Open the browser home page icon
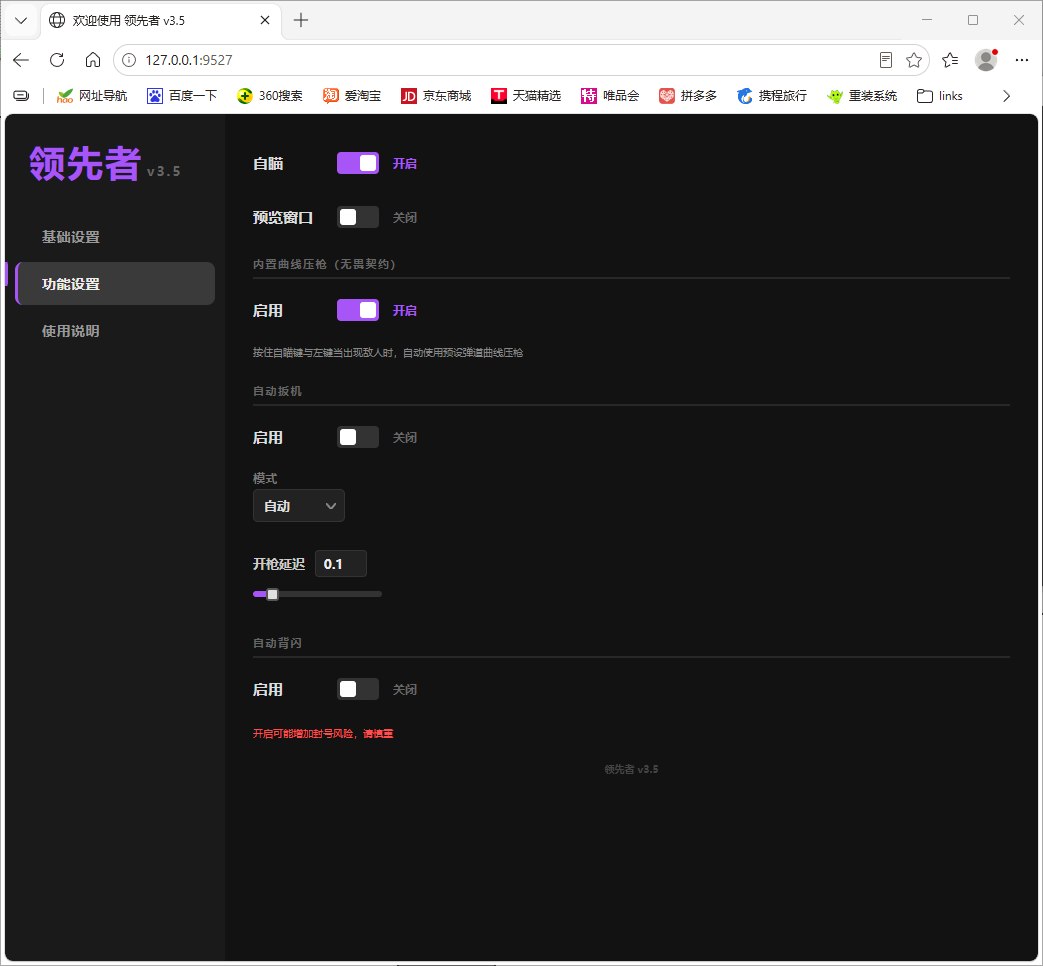Image resolution: width=1043 pixels, height=966 pixels. point(93,60)
